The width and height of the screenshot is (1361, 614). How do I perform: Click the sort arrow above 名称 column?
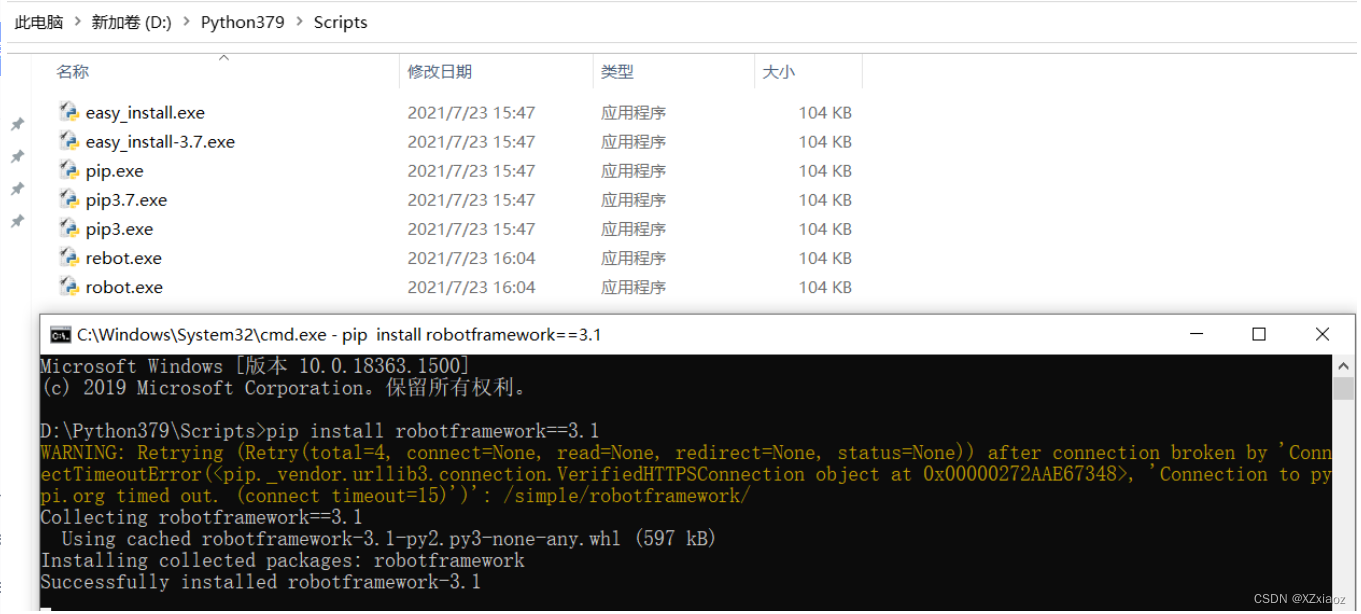tap(224, 58)
